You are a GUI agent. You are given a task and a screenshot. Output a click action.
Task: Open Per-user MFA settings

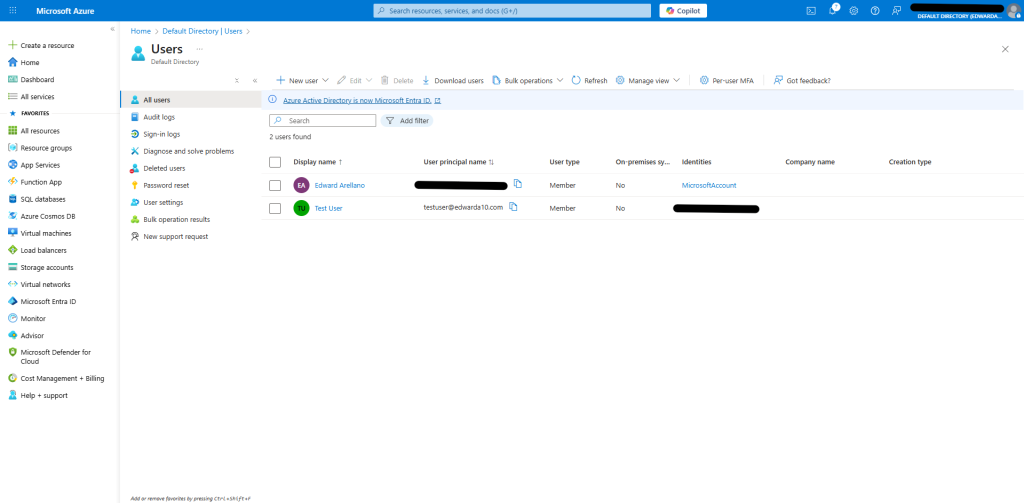(x=726, y=80)
